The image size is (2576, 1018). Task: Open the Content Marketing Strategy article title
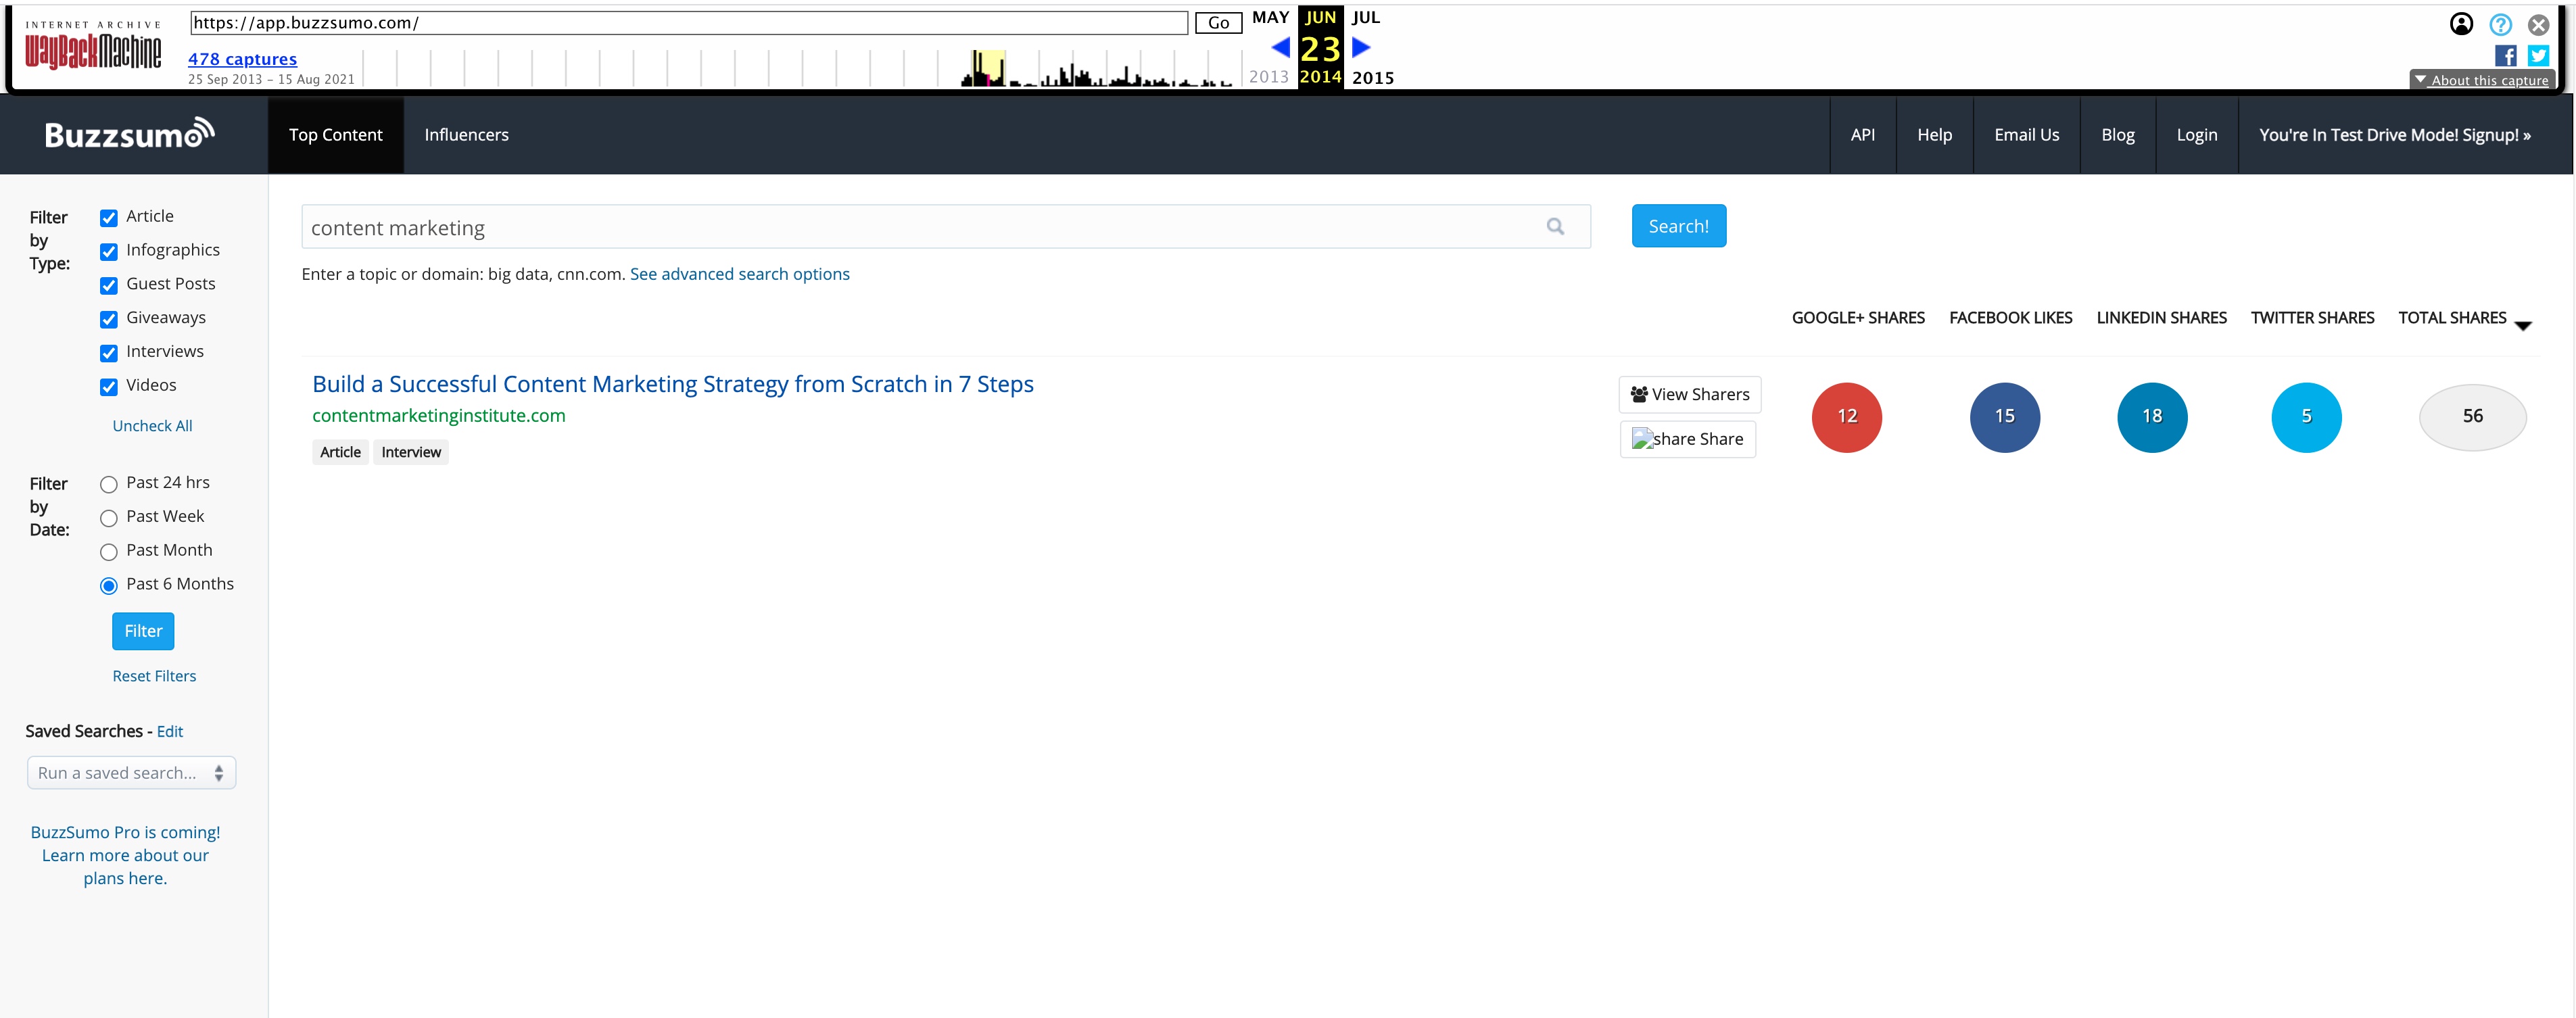tap(672, 384)
